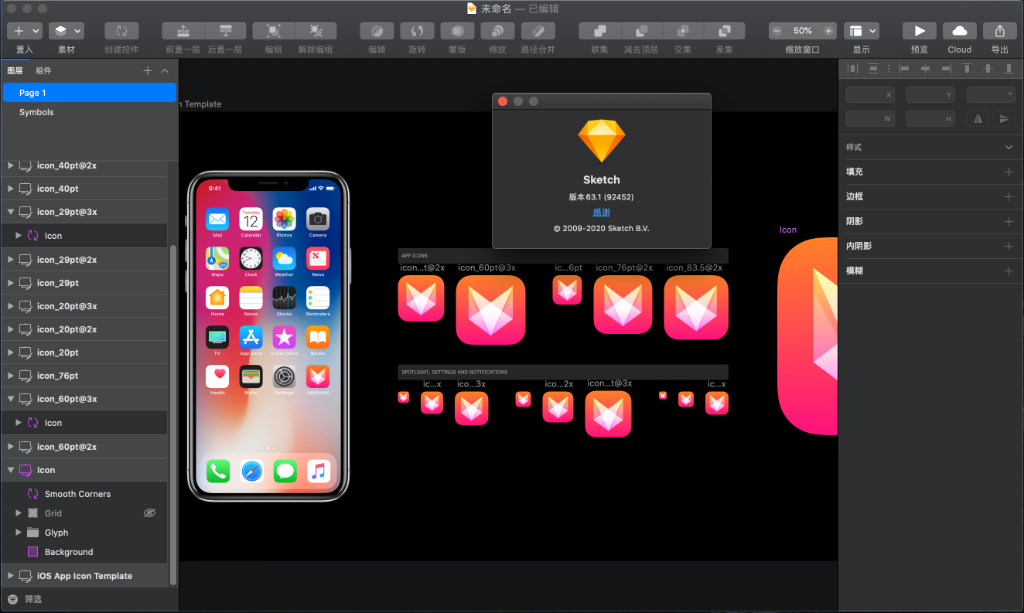Click the layer list scrollbar
Viewport: 1024px width, 613px height.
point(172,415)
